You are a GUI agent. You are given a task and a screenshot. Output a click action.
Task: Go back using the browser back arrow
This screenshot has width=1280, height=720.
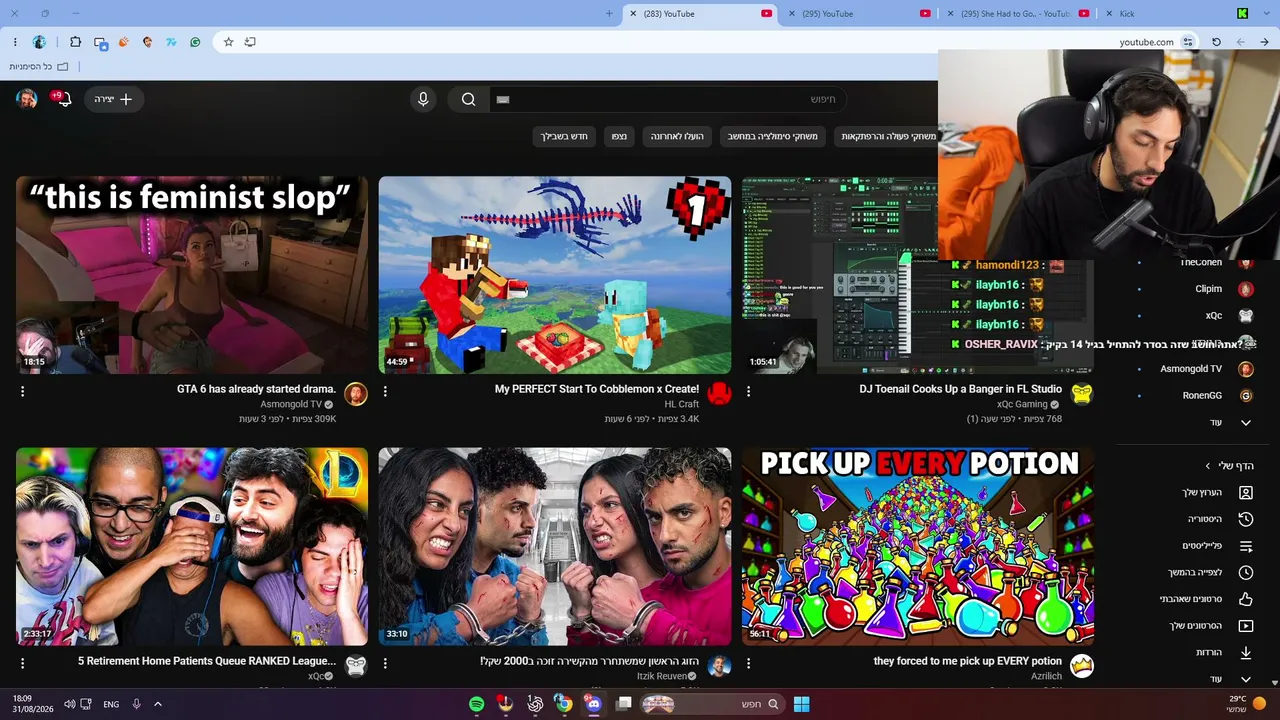click(1264, 42)
